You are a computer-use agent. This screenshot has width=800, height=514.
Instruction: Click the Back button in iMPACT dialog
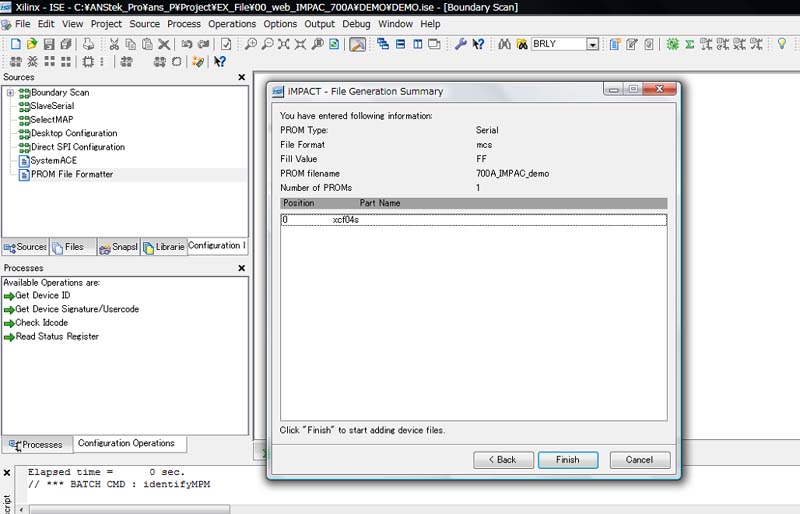click(x=503, y=460)
